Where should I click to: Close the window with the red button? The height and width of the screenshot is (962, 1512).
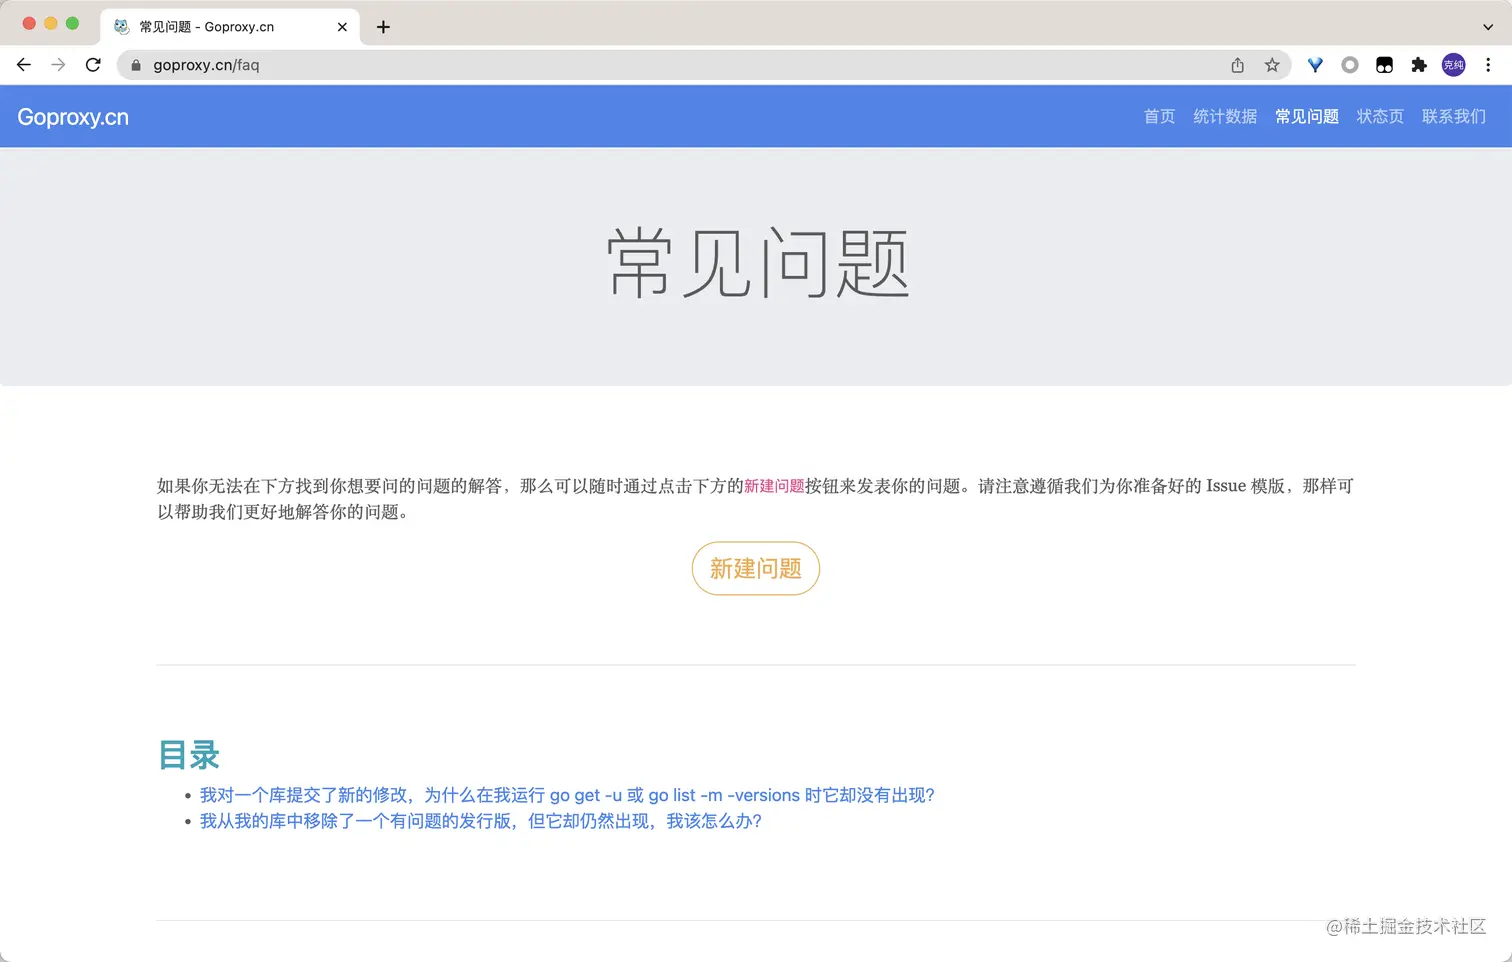[x=29, y=23]
